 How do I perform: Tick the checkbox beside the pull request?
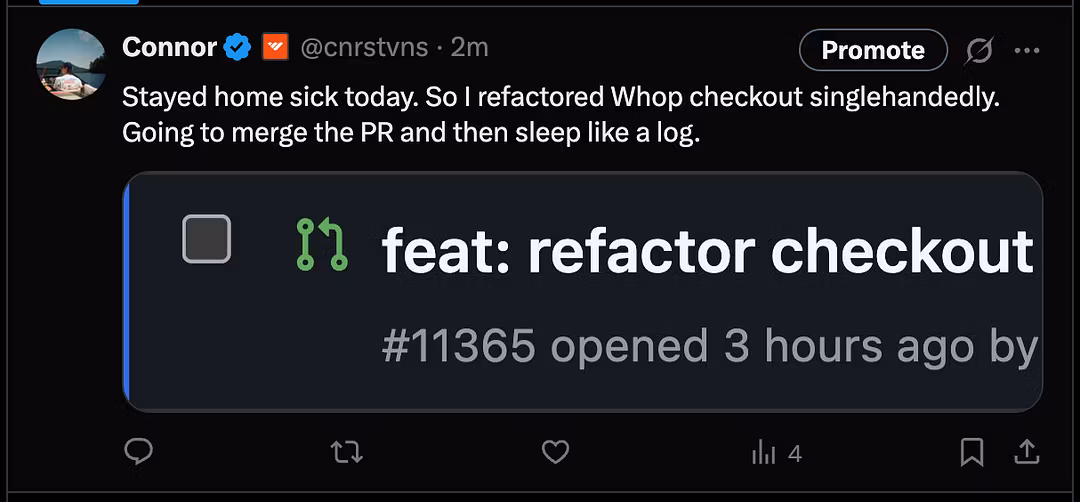206,239
